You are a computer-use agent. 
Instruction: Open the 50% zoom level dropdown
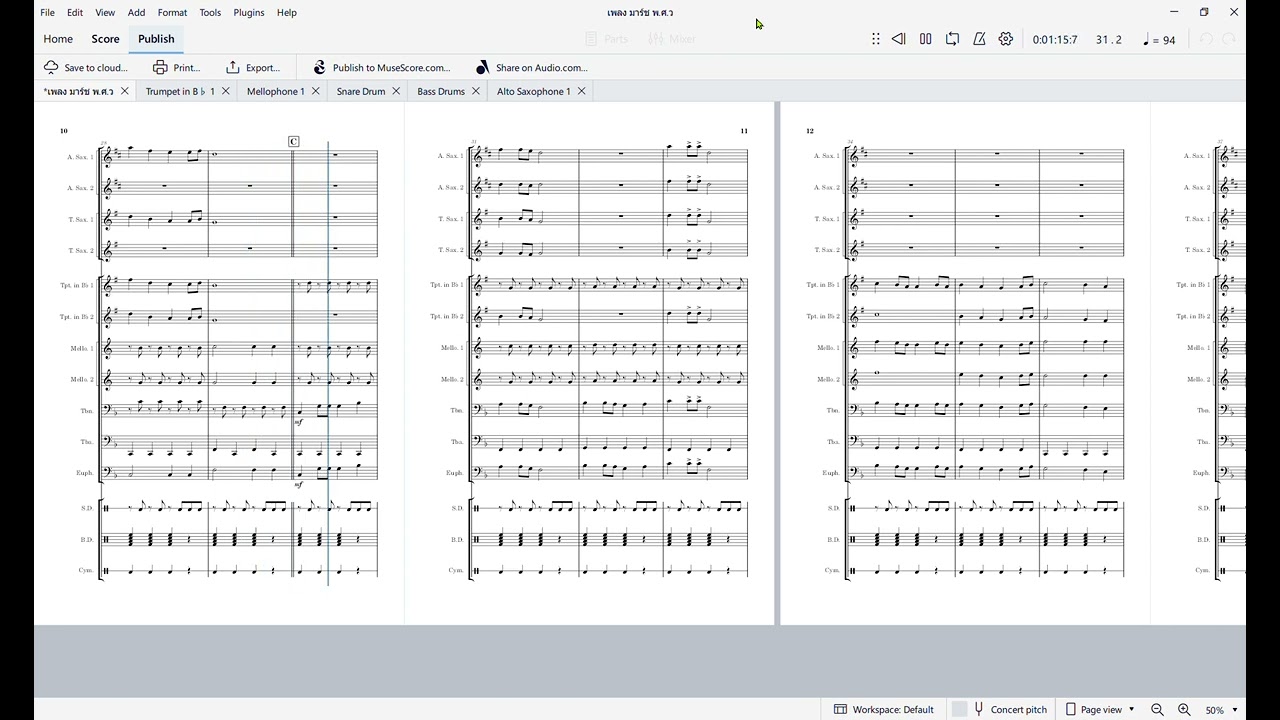(x=1221, y=709)
